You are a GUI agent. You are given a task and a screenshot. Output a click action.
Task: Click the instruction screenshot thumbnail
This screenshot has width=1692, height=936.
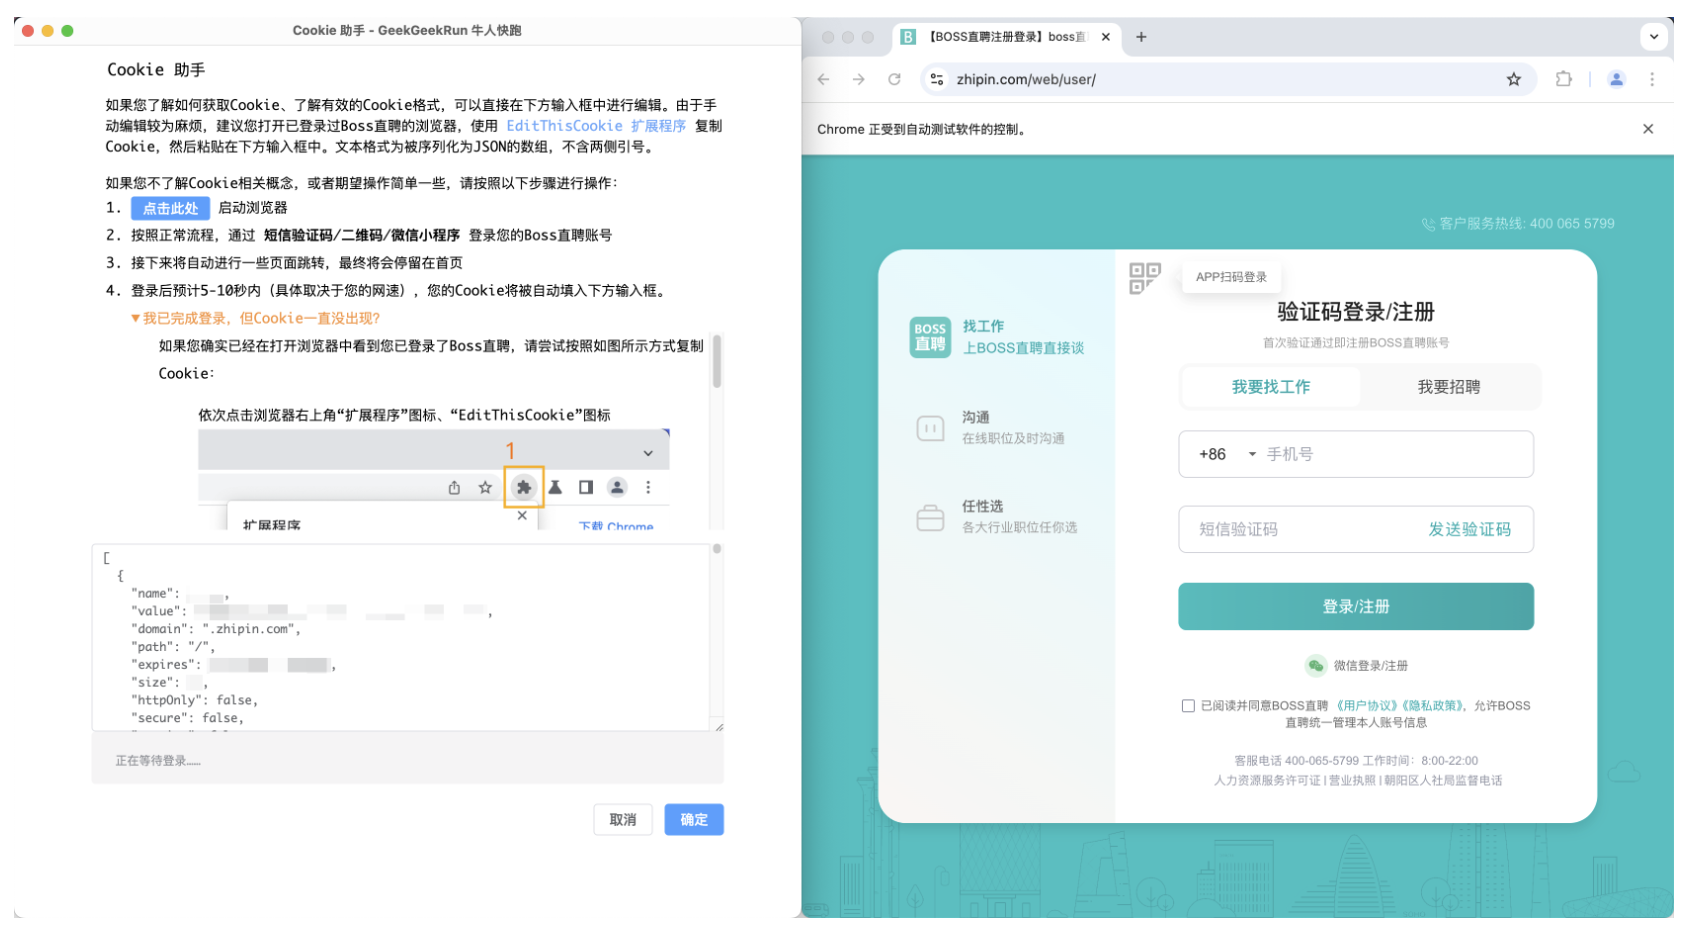[x=434, y=480]
